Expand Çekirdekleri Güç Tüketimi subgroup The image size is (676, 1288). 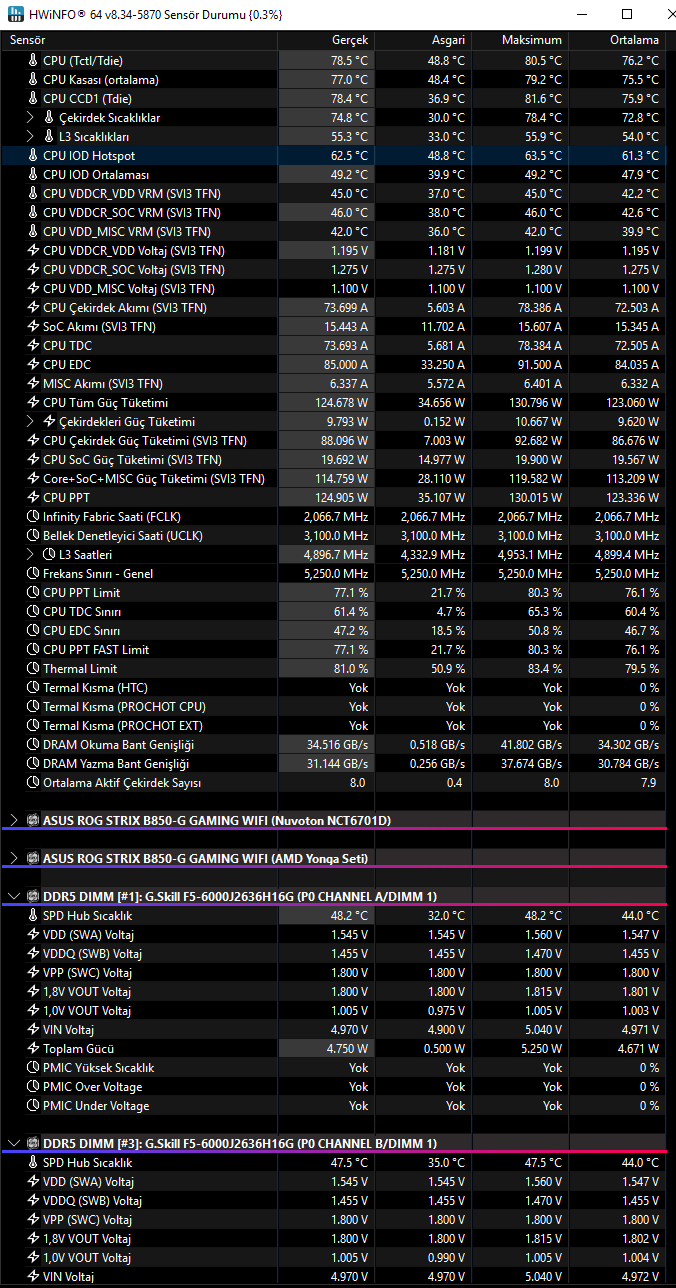click(x=31, y=421)
